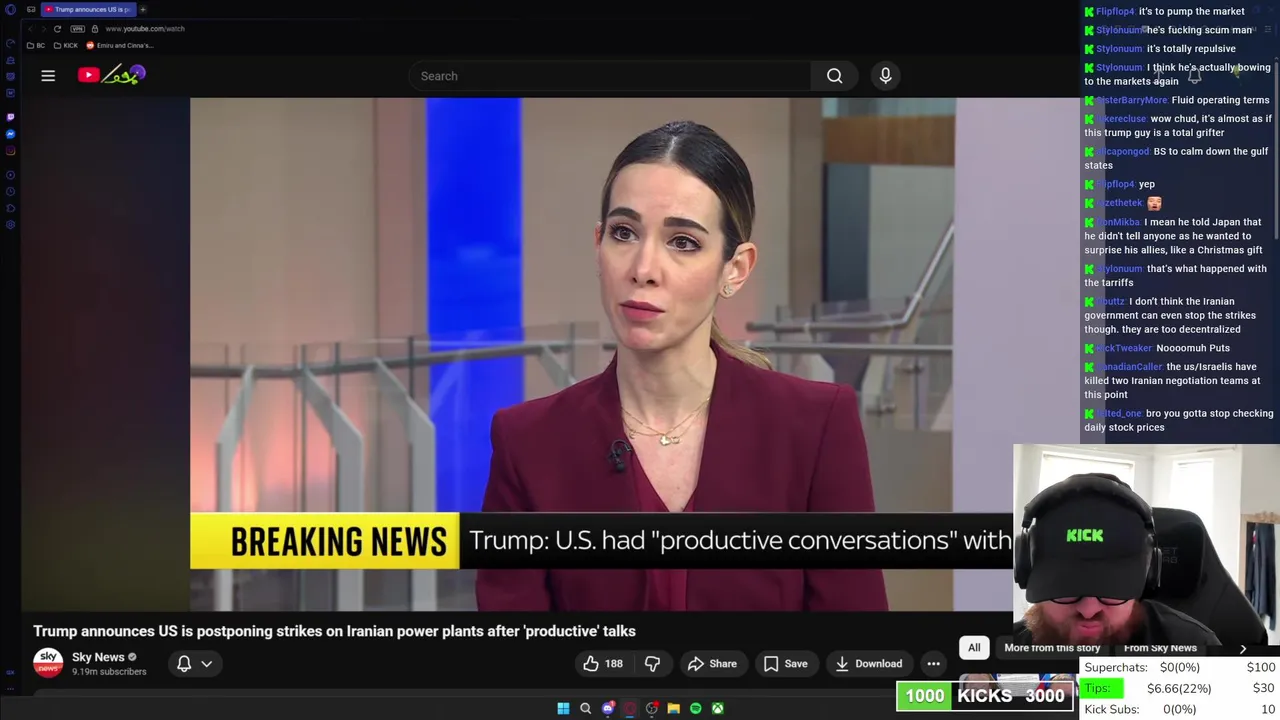Screen dimensions: 1280x720
Task: Show next filter chips with arrow
Action: click(1243, 648)
